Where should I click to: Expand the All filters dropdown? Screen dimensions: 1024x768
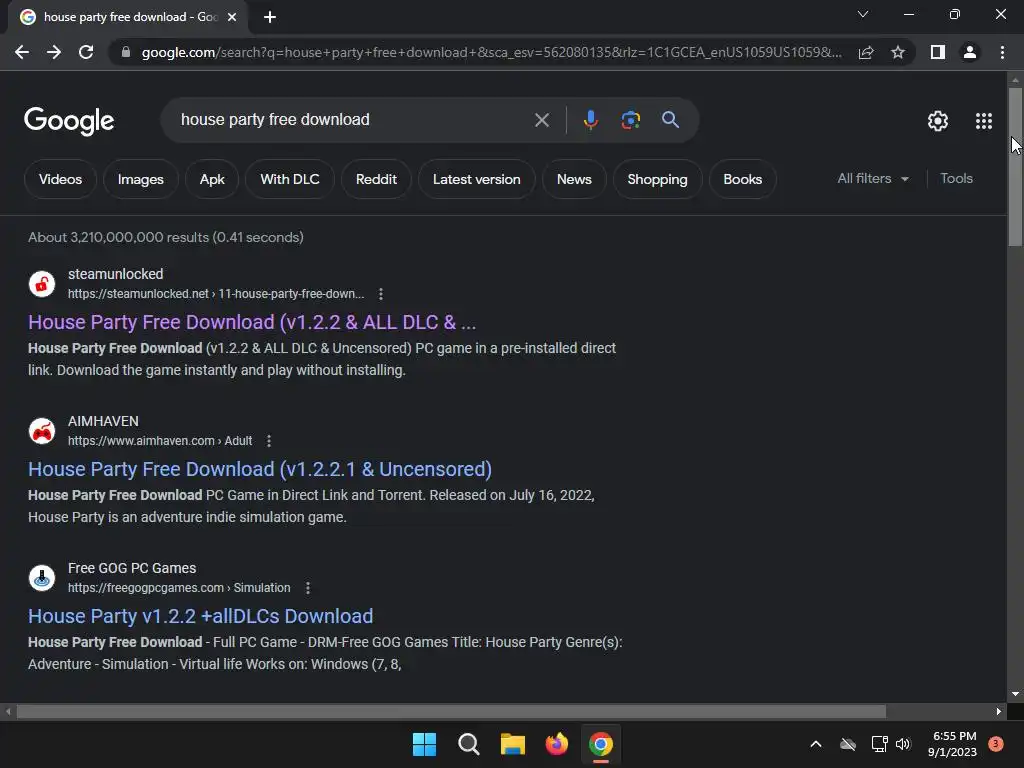click(873, 178)
